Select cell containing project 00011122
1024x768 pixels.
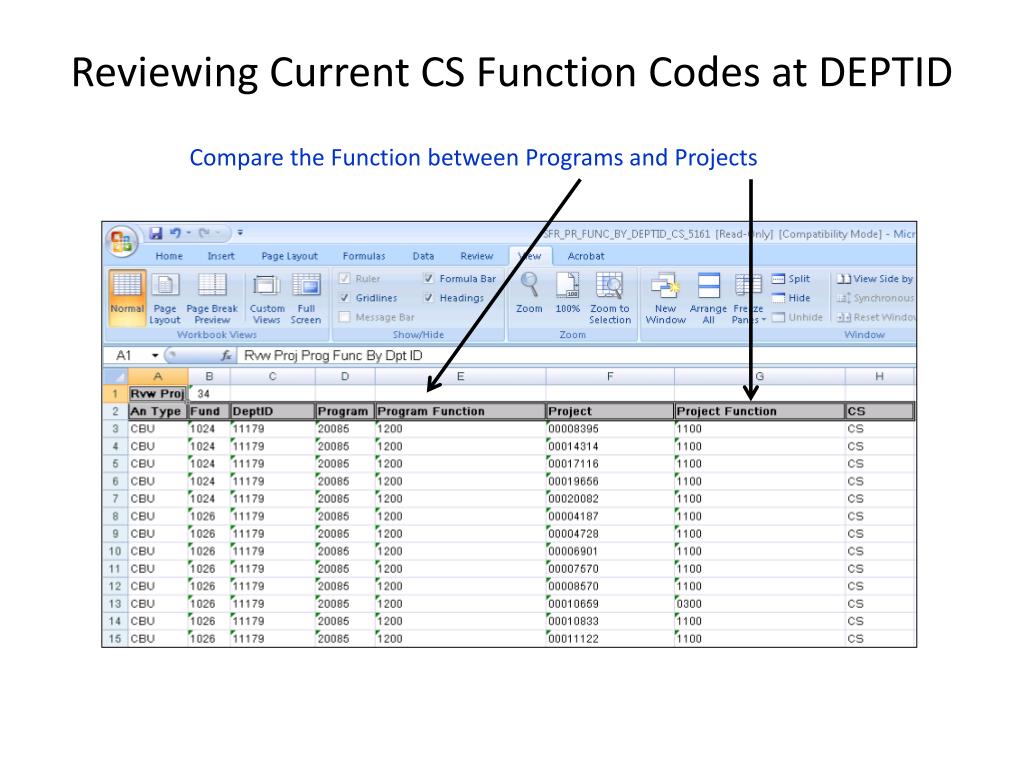(x=609, y=639)
